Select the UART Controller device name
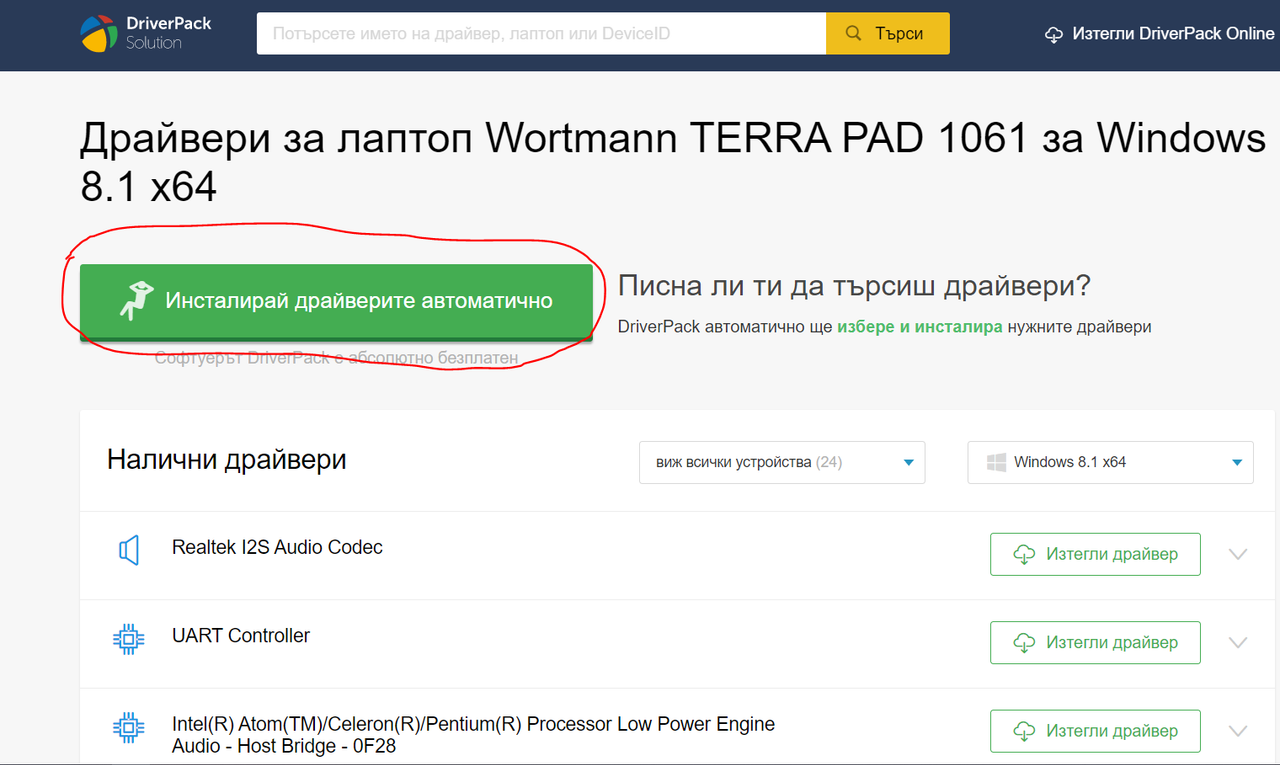The width and height of the screenshot is (1280, 765). coord(241,635)
